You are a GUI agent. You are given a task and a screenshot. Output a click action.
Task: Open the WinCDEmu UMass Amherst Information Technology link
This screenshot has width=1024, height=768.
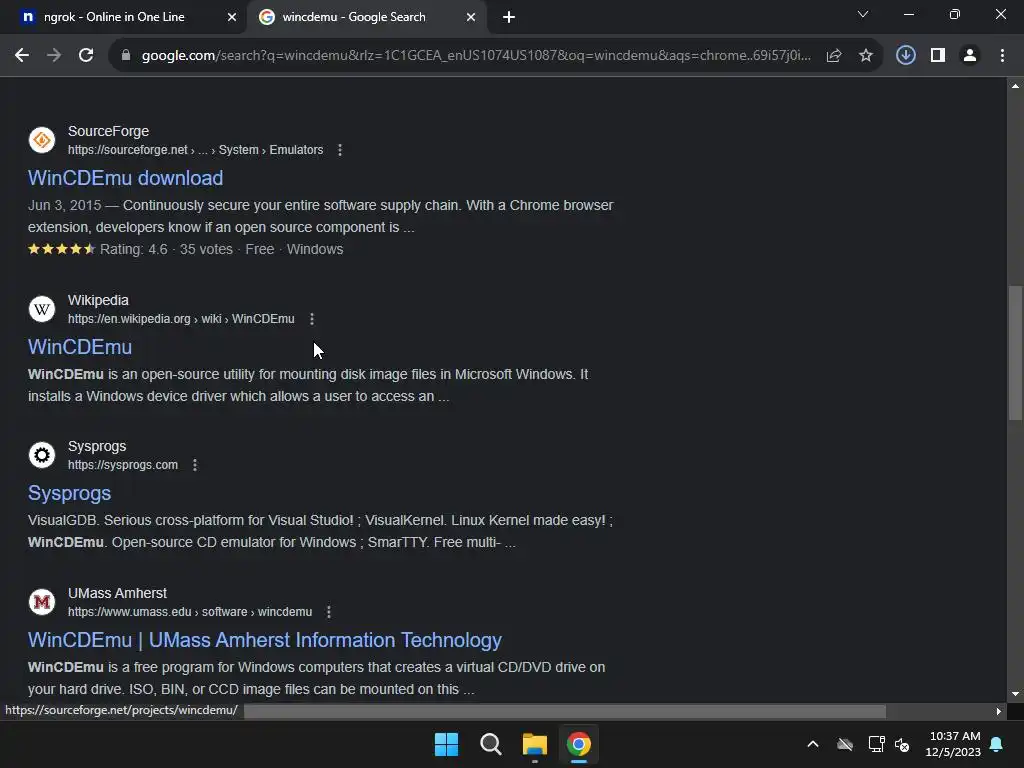point(264,640)
